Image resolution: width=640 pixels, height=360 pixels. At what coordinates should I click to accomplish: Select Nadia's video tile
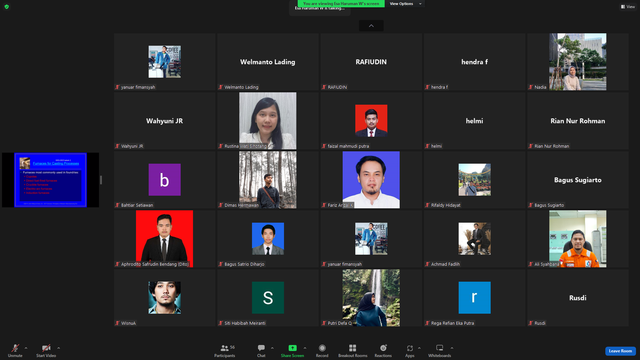(578, 62)
